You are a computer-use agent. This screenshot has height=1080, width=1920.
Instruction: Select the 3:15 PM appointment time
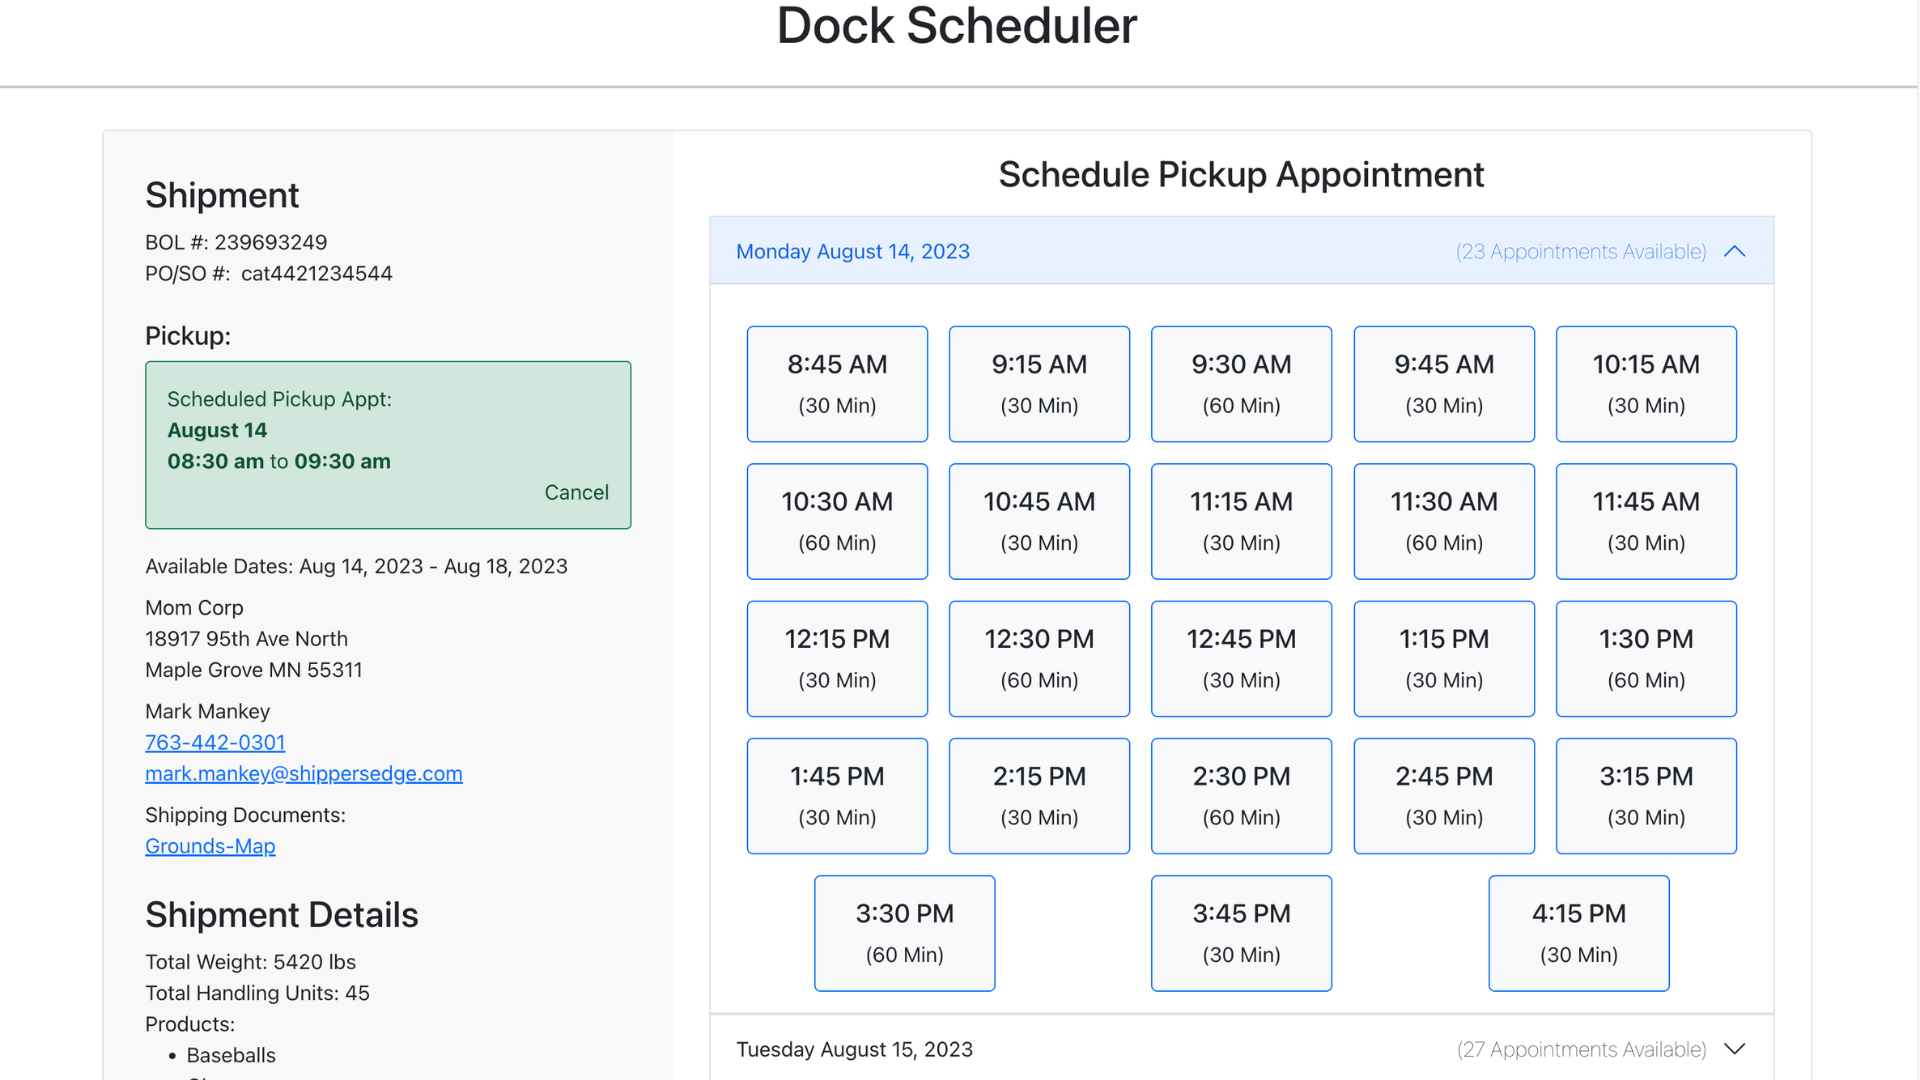tap(1645, 795)
